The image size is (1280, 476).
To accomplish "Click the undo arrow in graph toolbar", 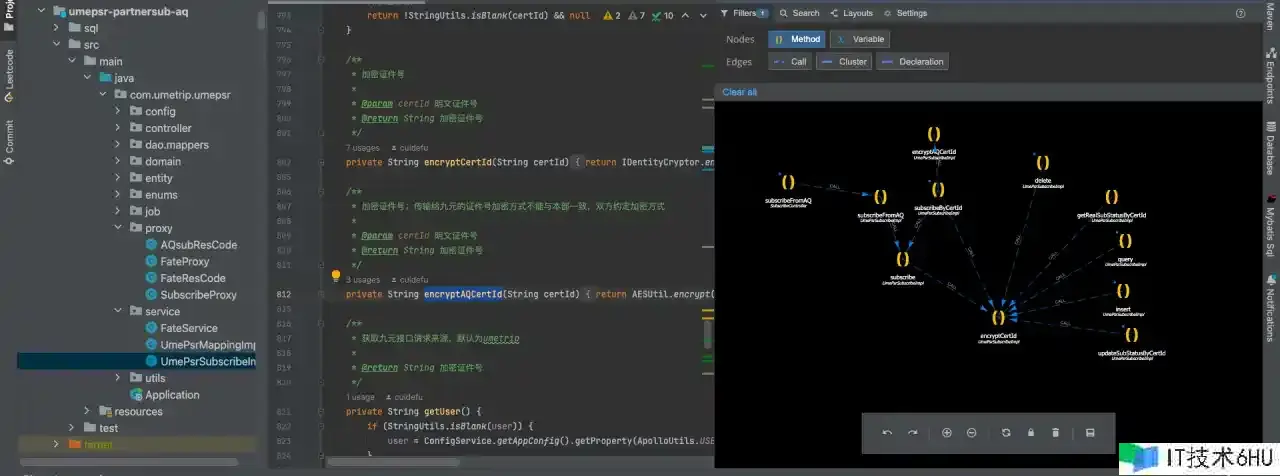I will click(x=887, y=433).
